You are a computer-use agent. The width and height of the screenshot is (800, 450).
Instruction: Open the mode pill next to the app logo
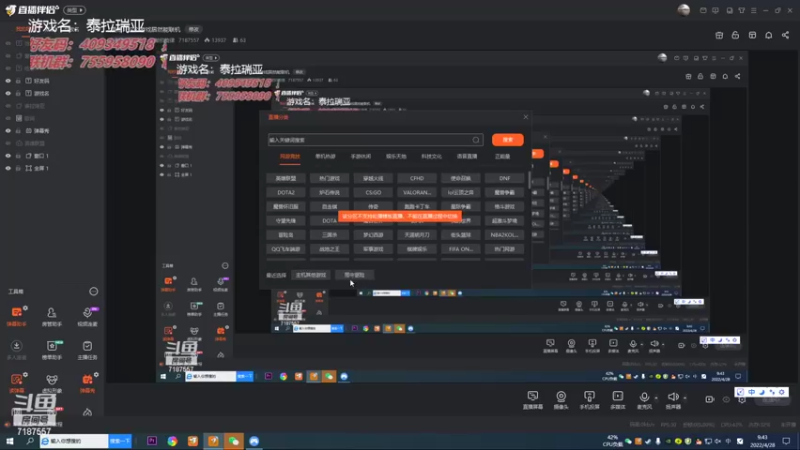(x=75, y=10)
